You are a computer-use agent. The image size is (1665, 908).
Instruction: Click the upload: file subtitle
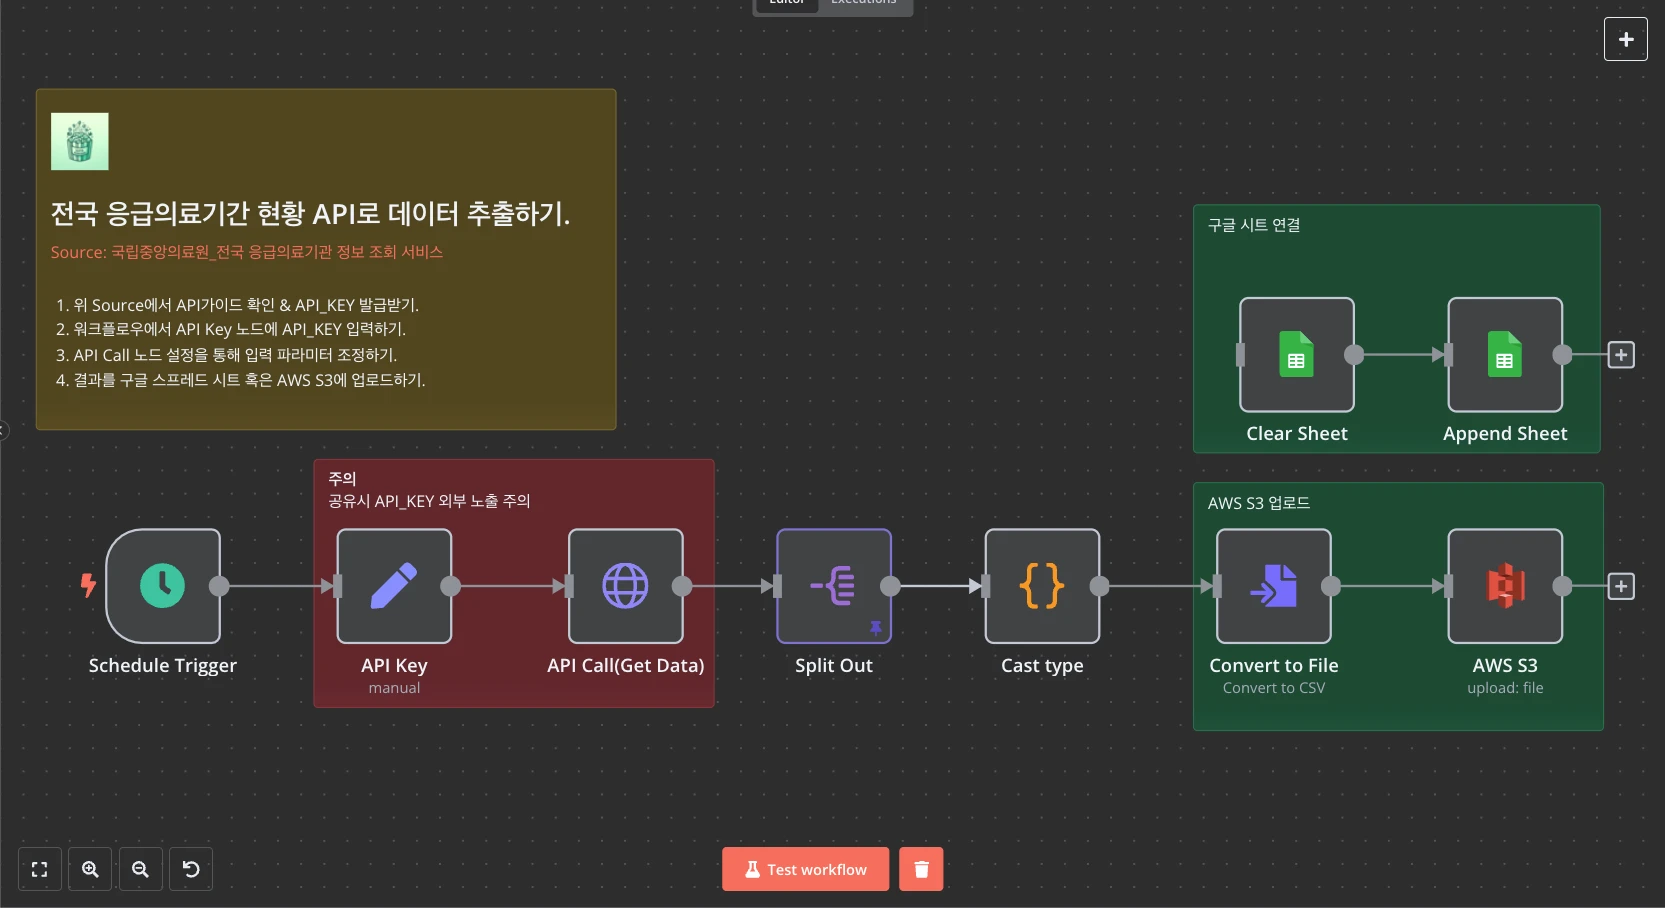point(1505,688)
